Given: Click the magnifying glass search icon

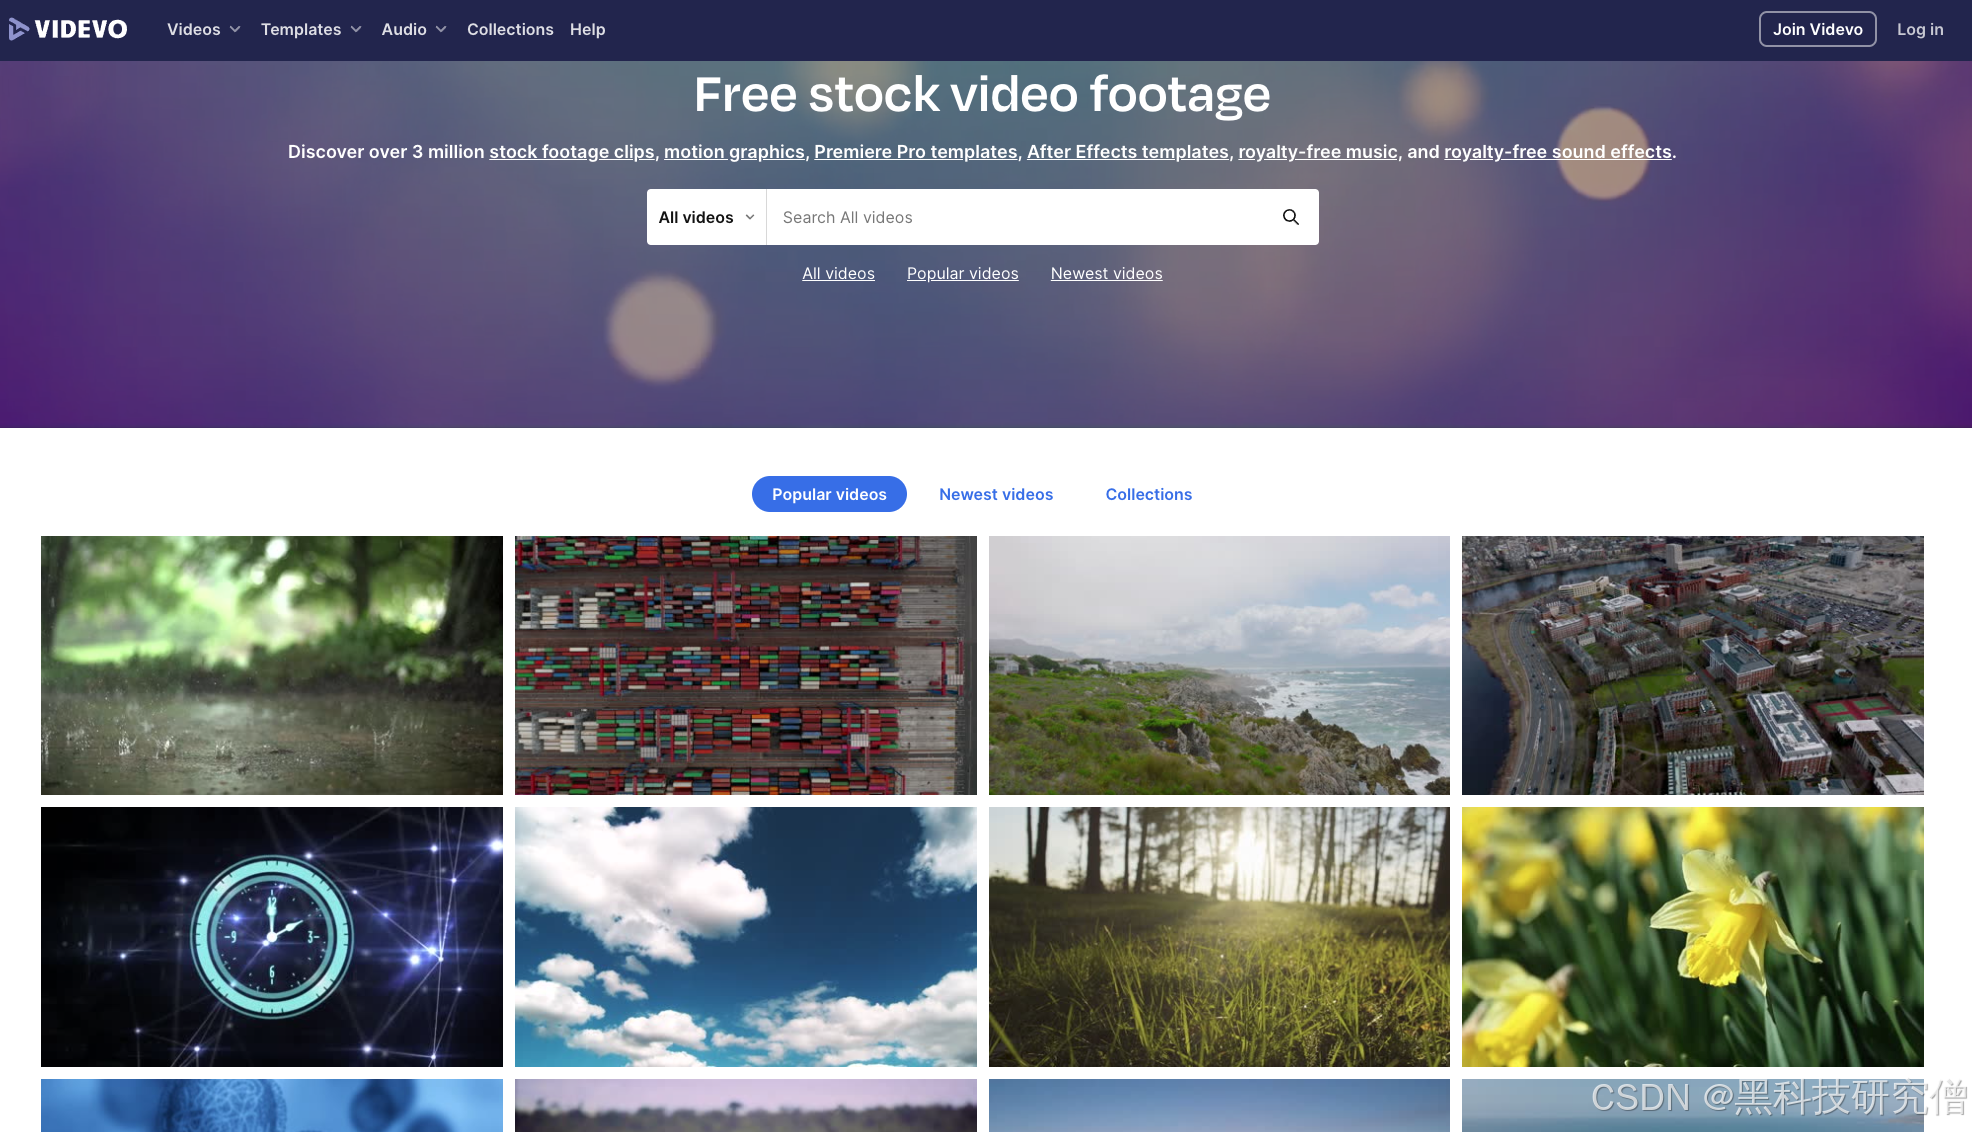Looking at the screenshot, I should click(x=1290, y=217).
